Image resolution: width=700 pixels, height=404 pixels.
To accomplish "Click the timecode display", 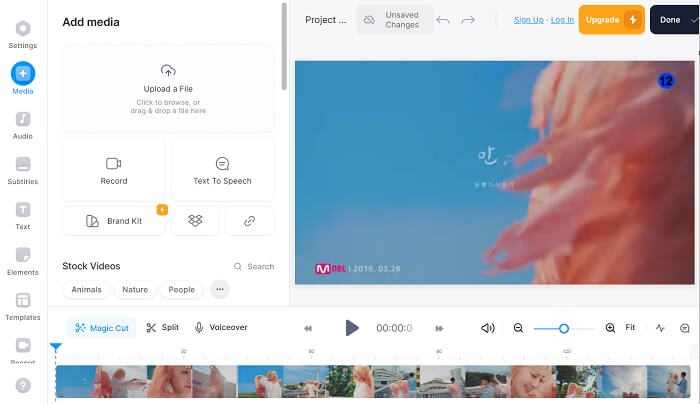I will pyautogui.click(x=394, y=329).
